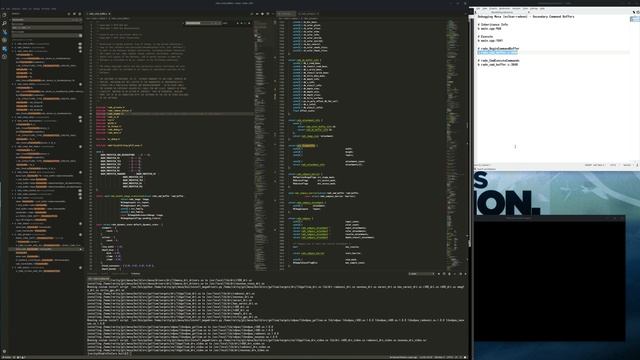Open the Explorer view in activity bar
This screenshot has height=360, width=640.
[x=4, y=15]
